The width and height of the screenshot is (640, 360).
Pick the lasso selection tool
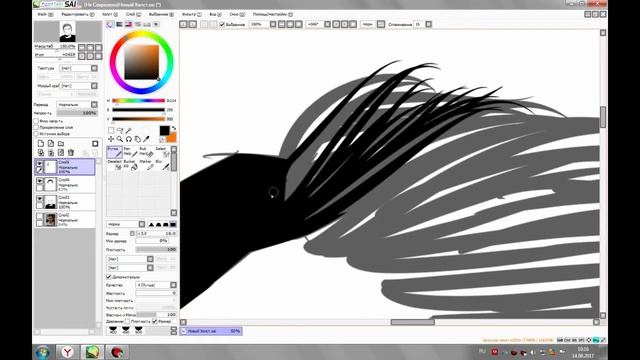click(x=120, y=130)
